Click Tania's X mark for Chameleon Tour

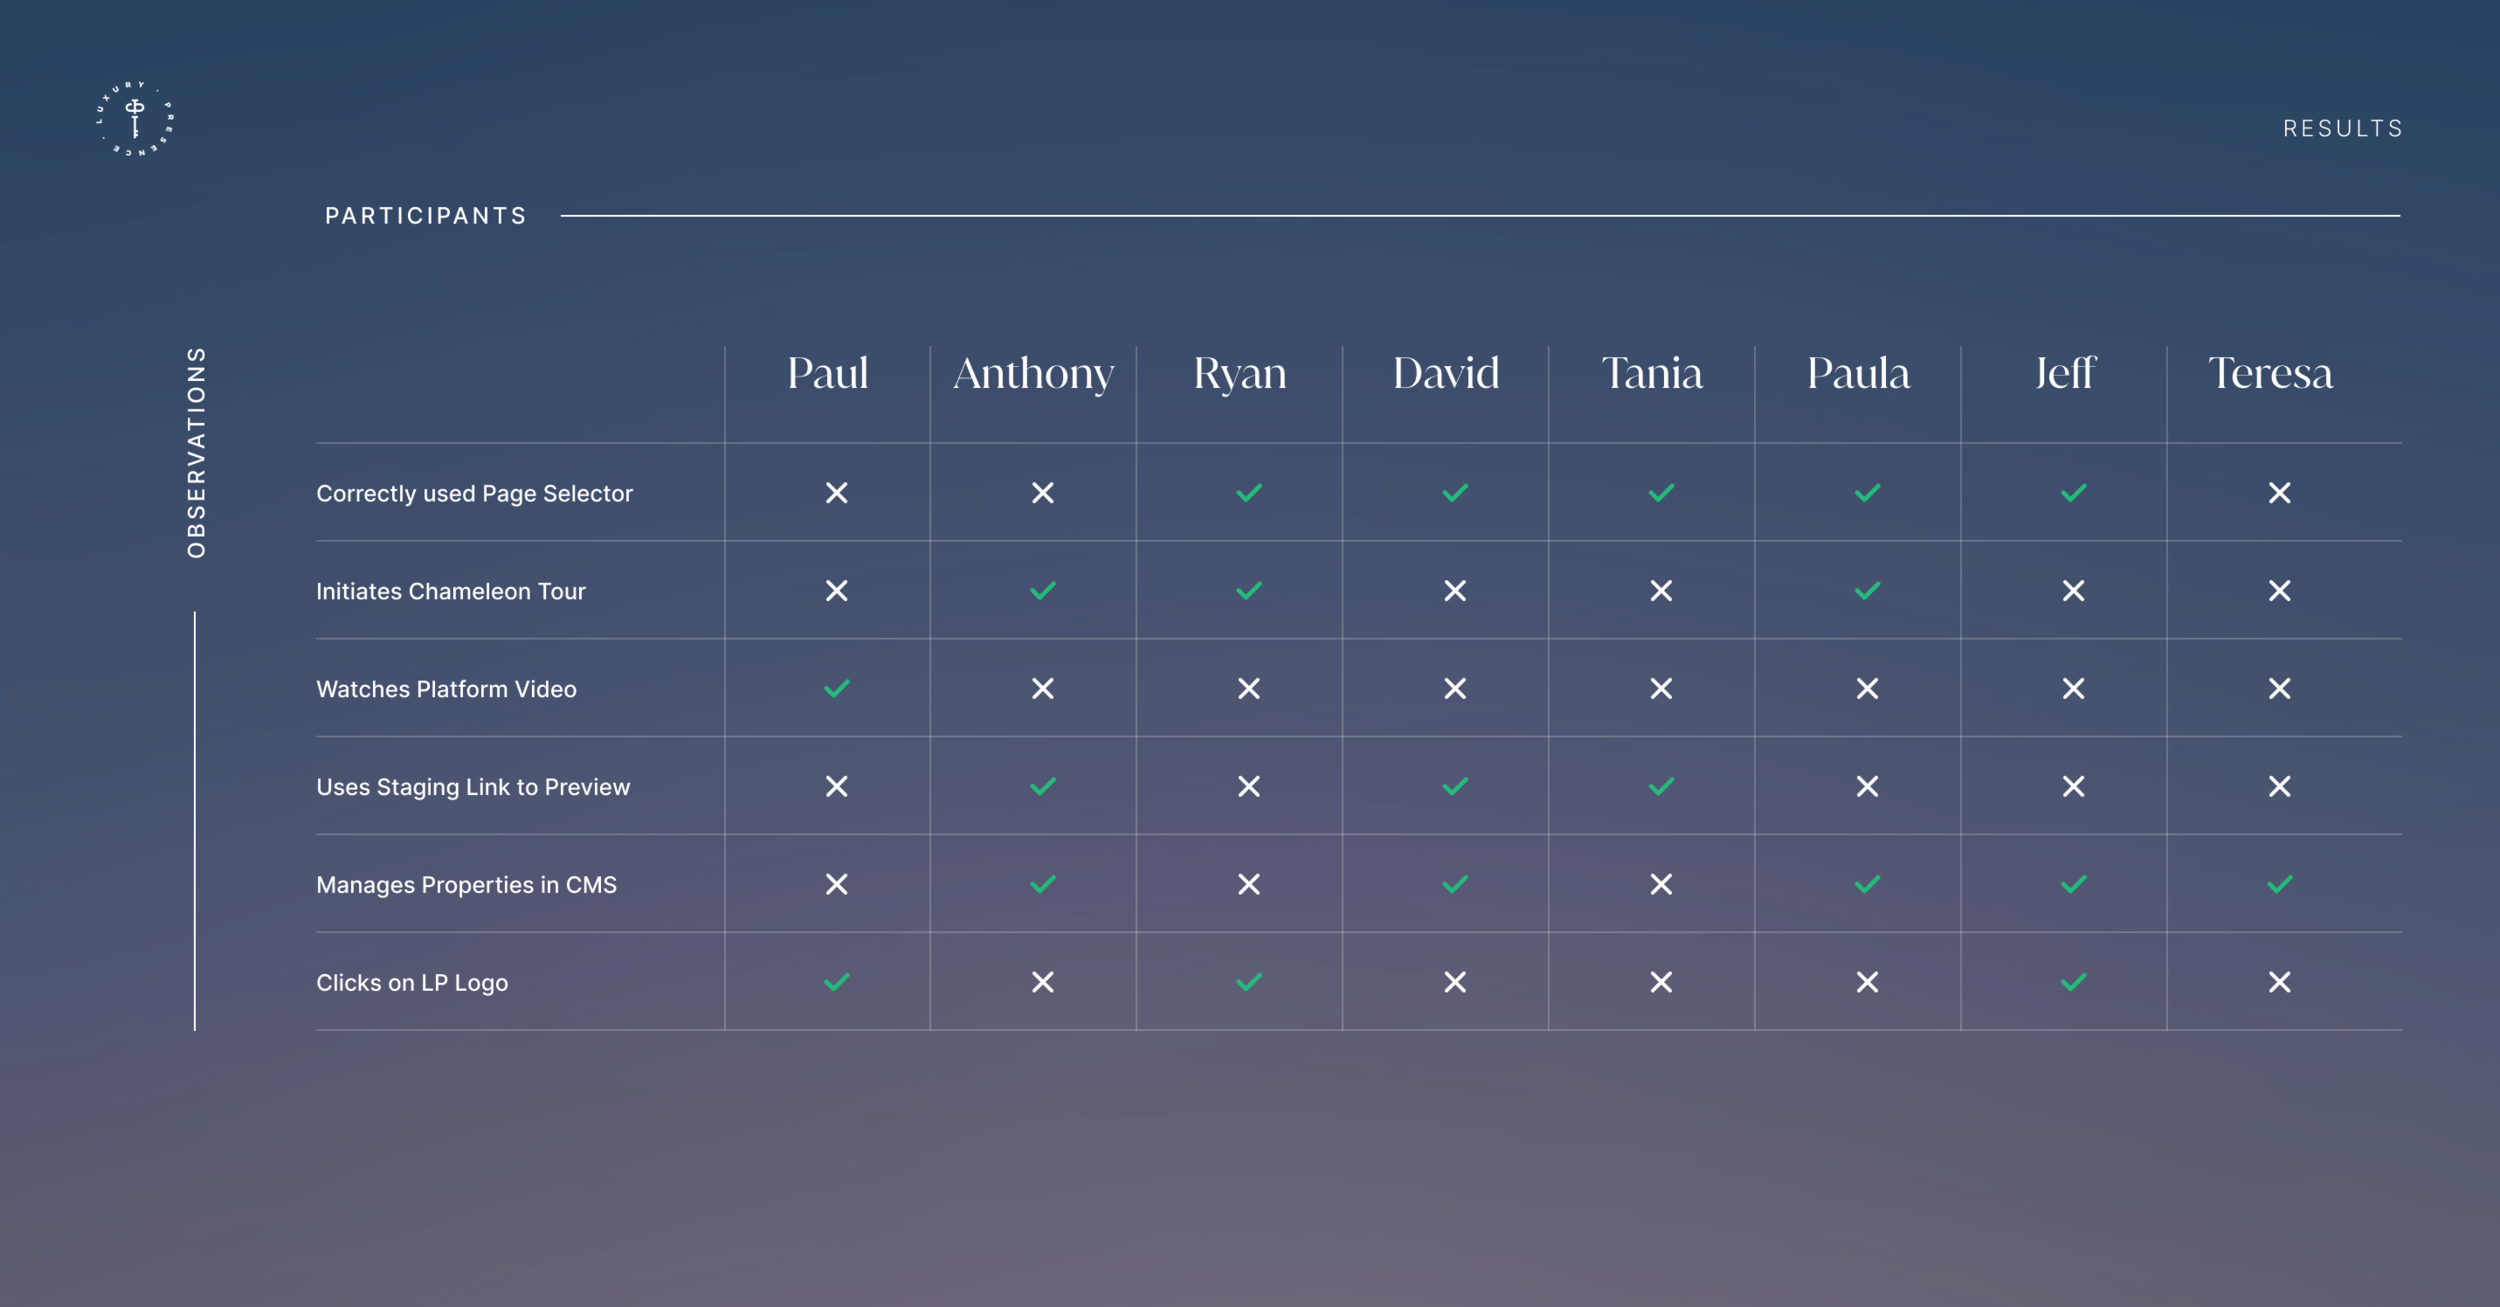1660,591
